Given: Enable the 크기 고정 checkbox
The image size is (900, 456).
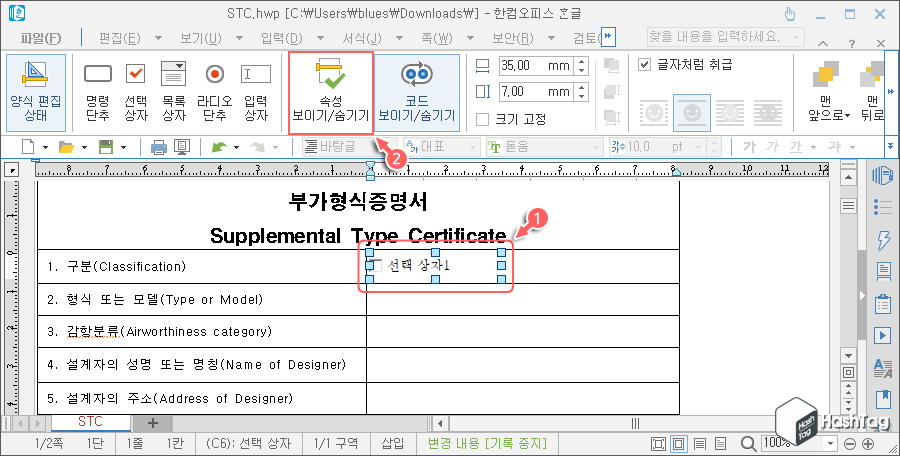Looking at the screenshot, I should pos(483,119).
